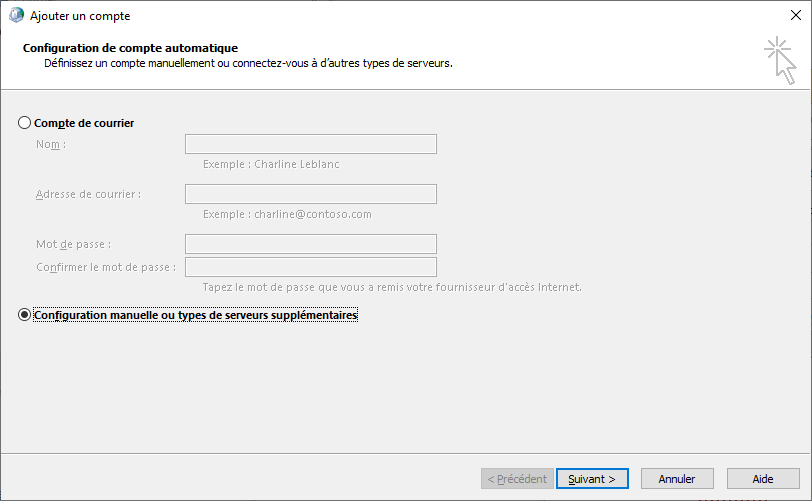Click the Annuler button

tap(677, 479)
